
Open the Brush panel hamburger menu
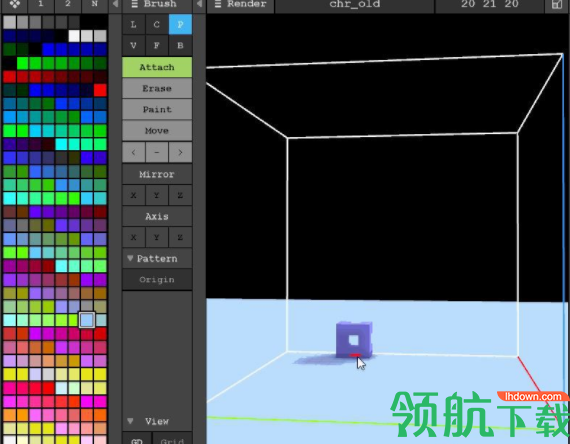pos(135,4)
